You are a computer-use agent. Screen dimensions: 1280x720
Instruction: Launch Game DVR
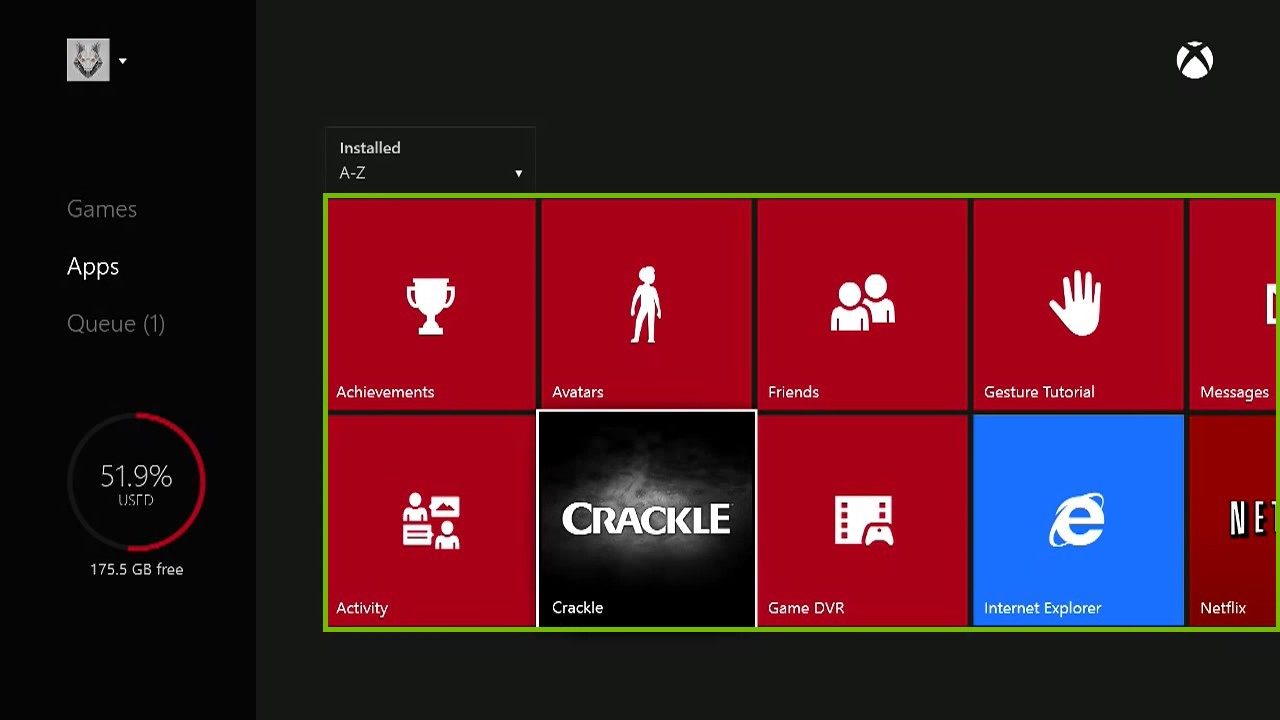coord(862,520)
